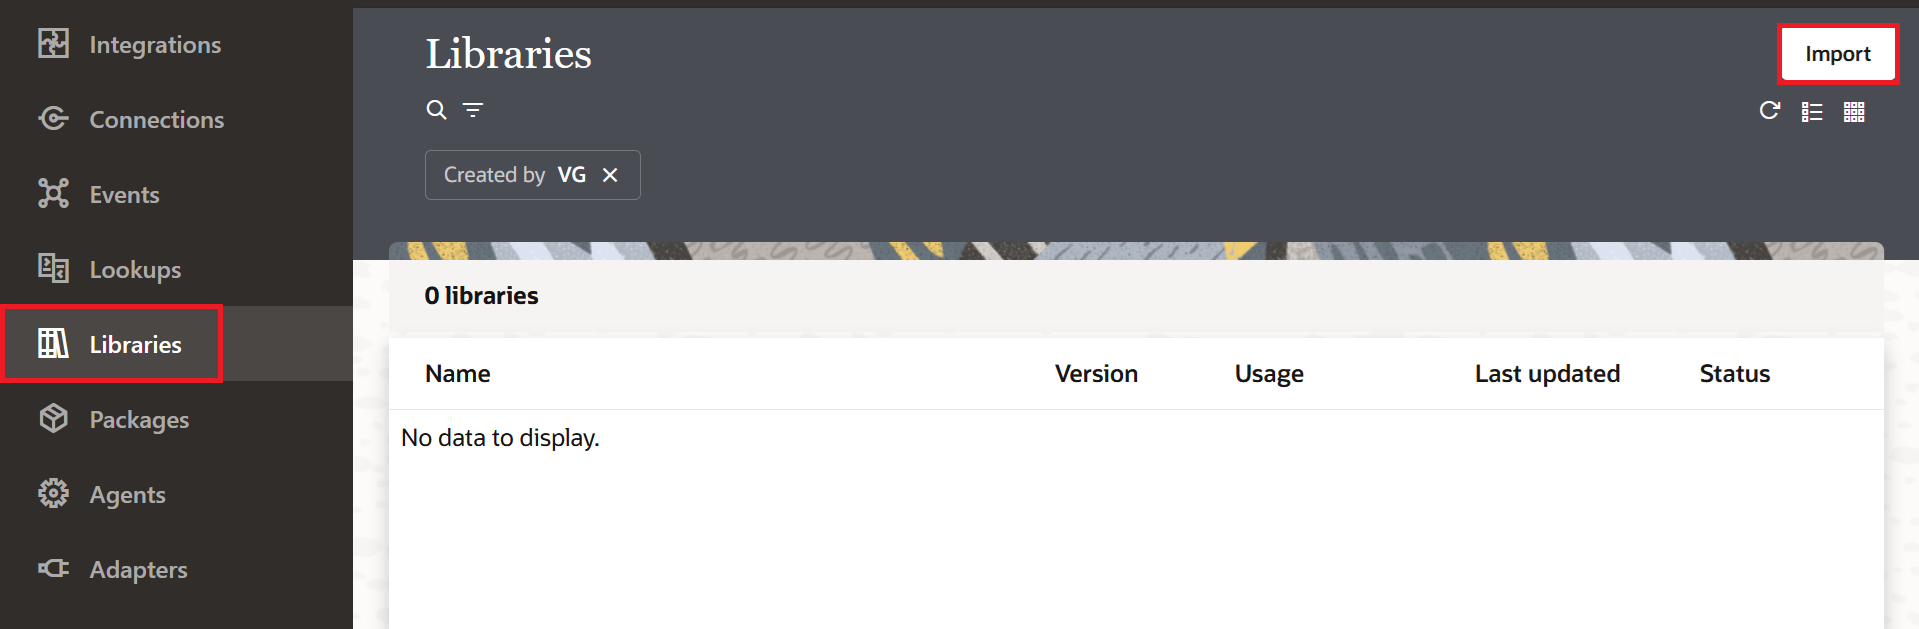Switch to grid view
Screen dimensions: 1919x629
click(x=1854, y=112)
